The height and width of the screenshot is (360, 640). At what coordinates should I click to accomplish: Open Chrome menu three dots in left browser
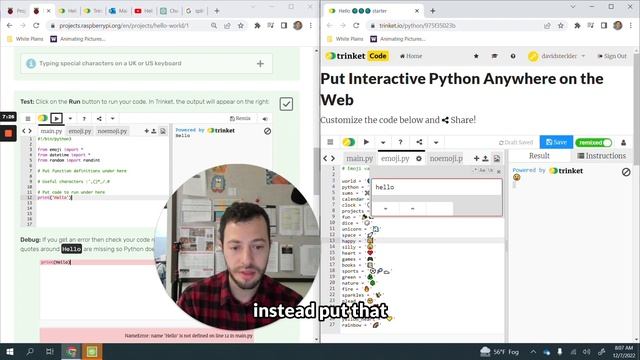pyautogui.click(x=311, y=25)
